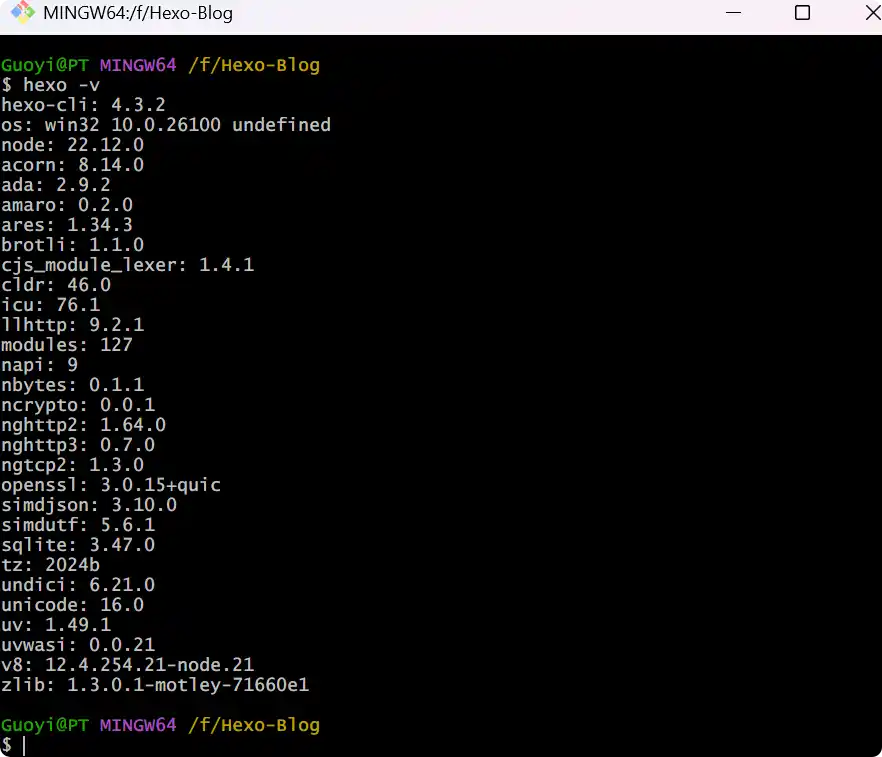Click the Git Bash icon in title bar
Image resolution: width=882 pixels, height=757 pixels.
(22, 12)
